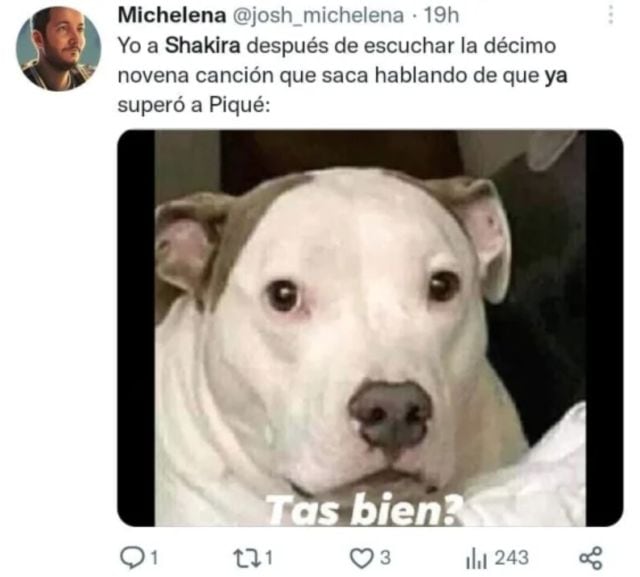Click the reply count number 1
Viewport: 640px width, 577px height.
(154, 558)
